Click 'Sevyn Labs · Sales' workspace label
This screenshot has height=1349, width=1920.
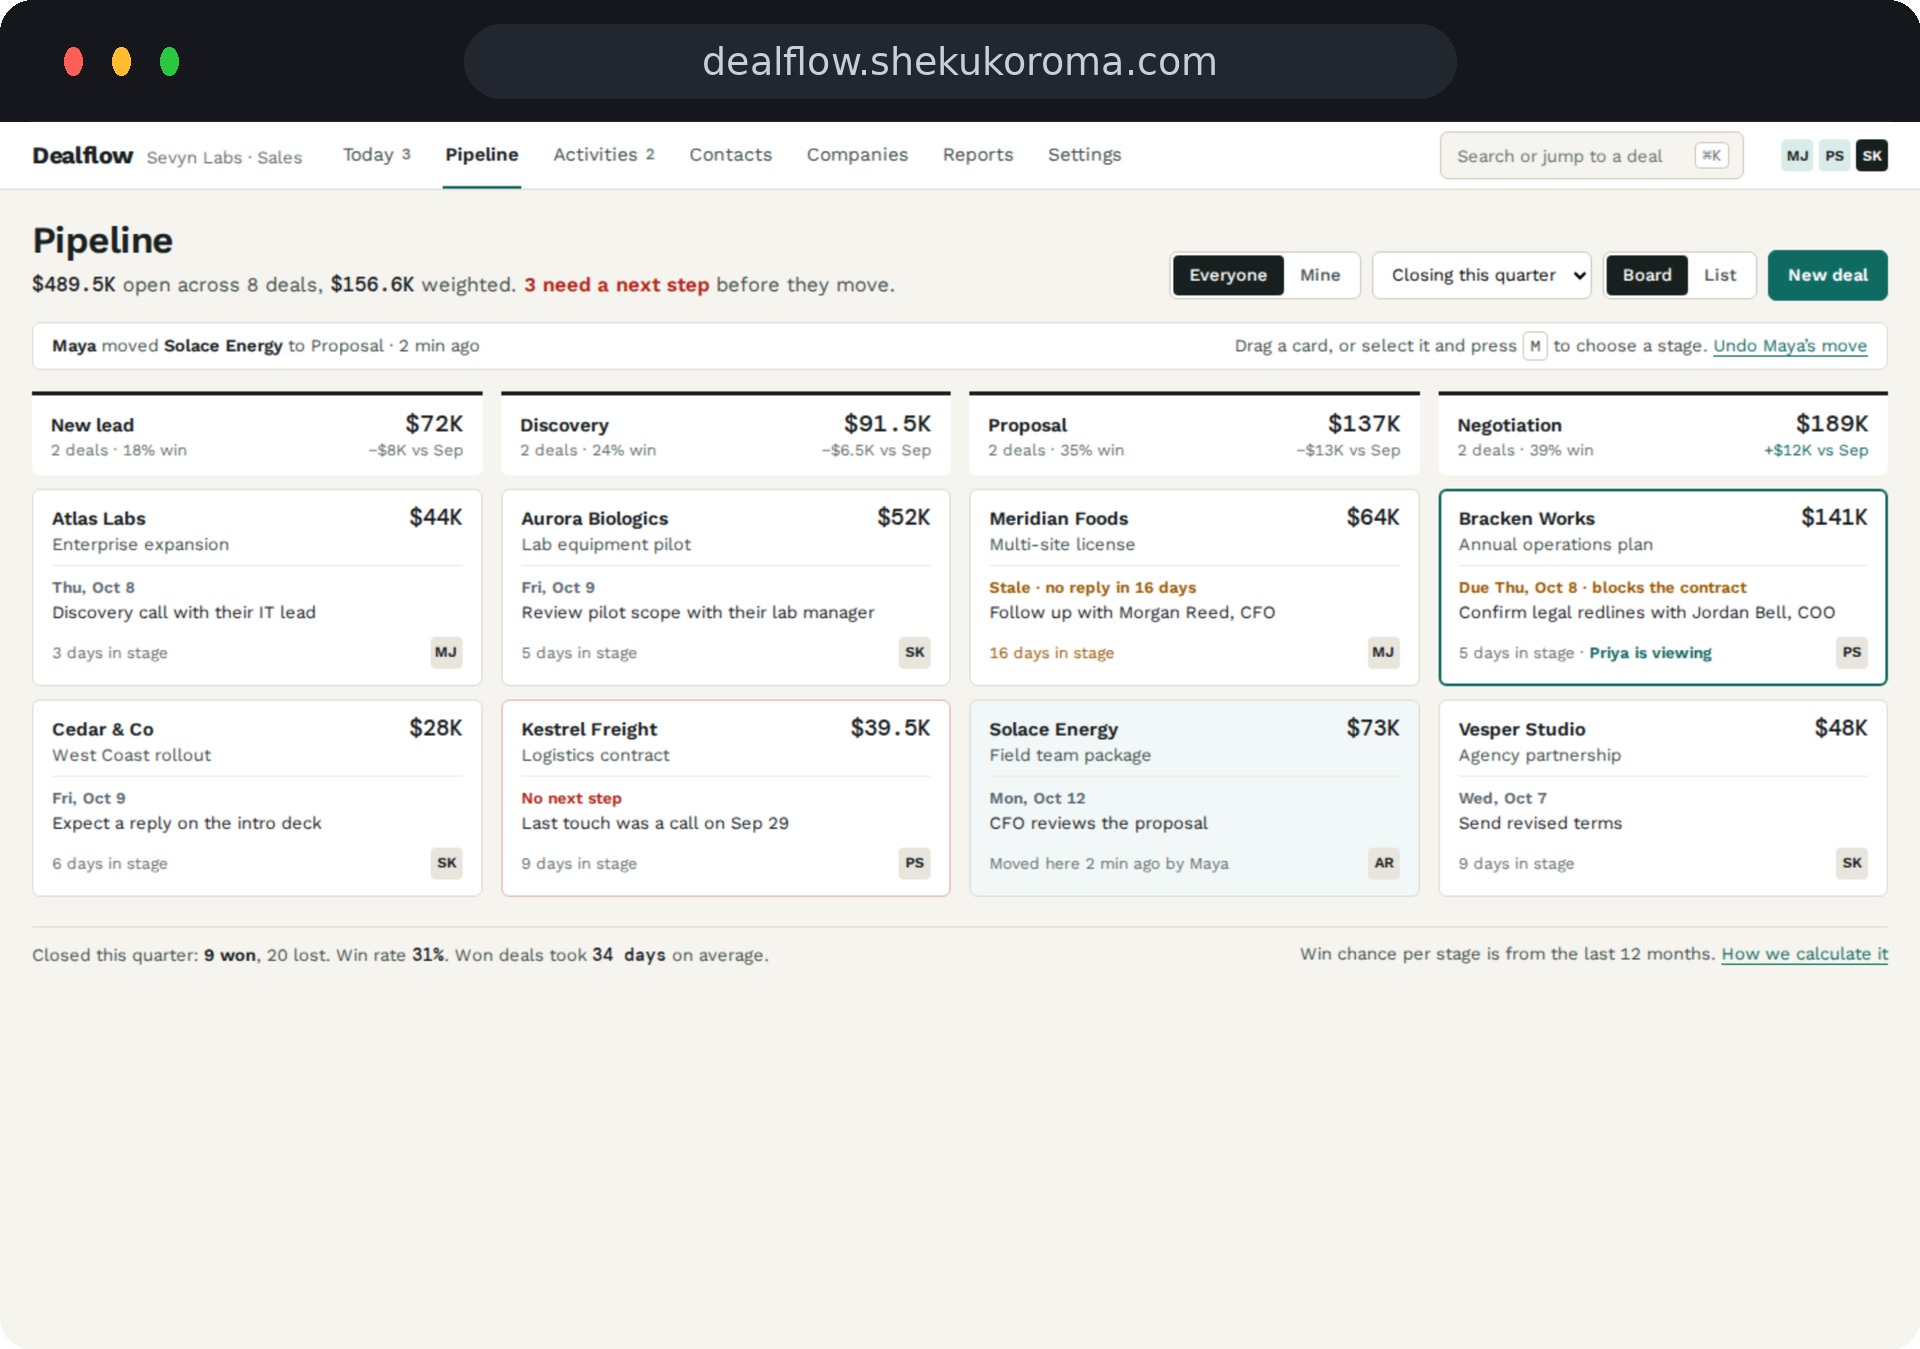pyautogui.click(x=224, y=158)
